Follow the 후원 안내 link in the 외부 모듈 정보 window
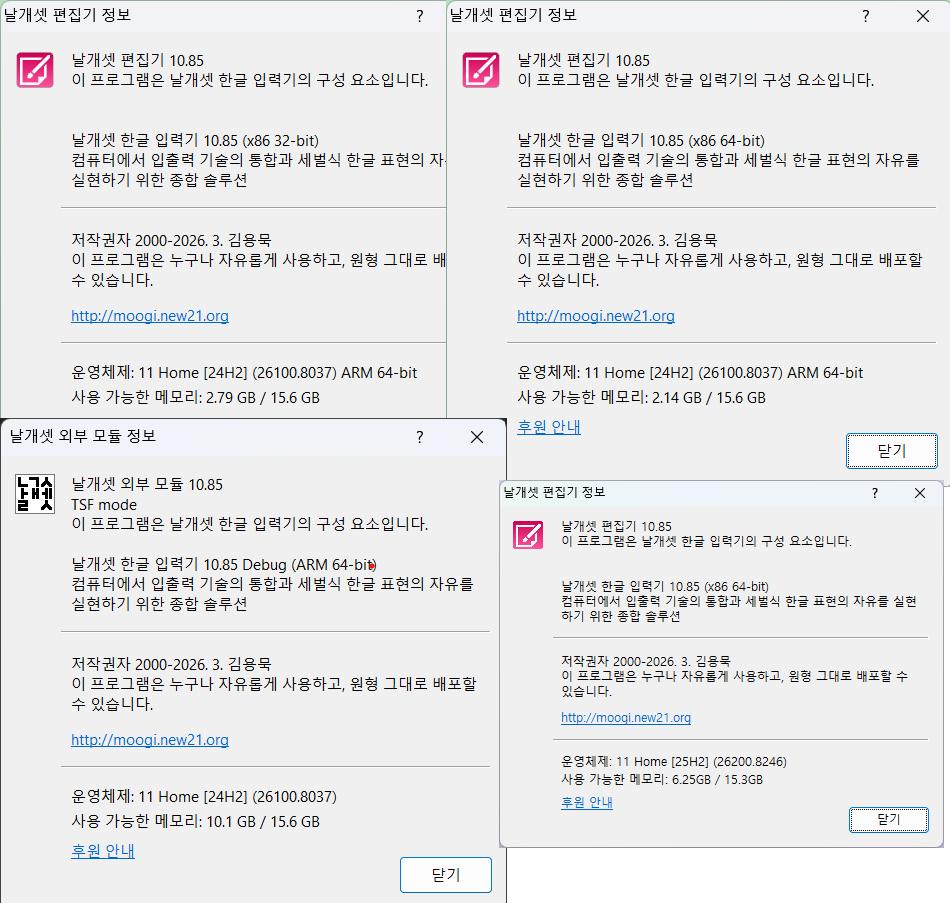 tap(103, 851)
